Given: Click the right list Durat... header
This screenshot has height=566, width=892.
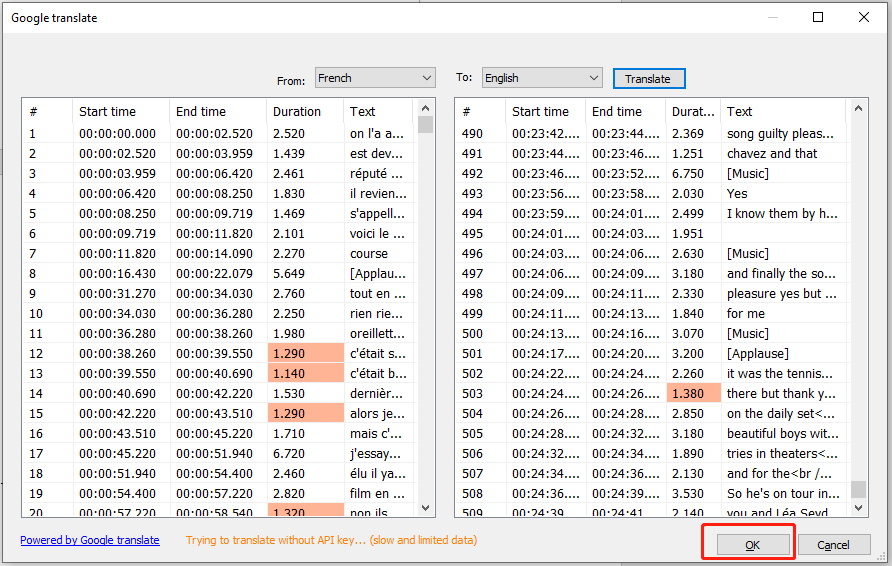Looking at the screenshot, I should tap(693, 111).
